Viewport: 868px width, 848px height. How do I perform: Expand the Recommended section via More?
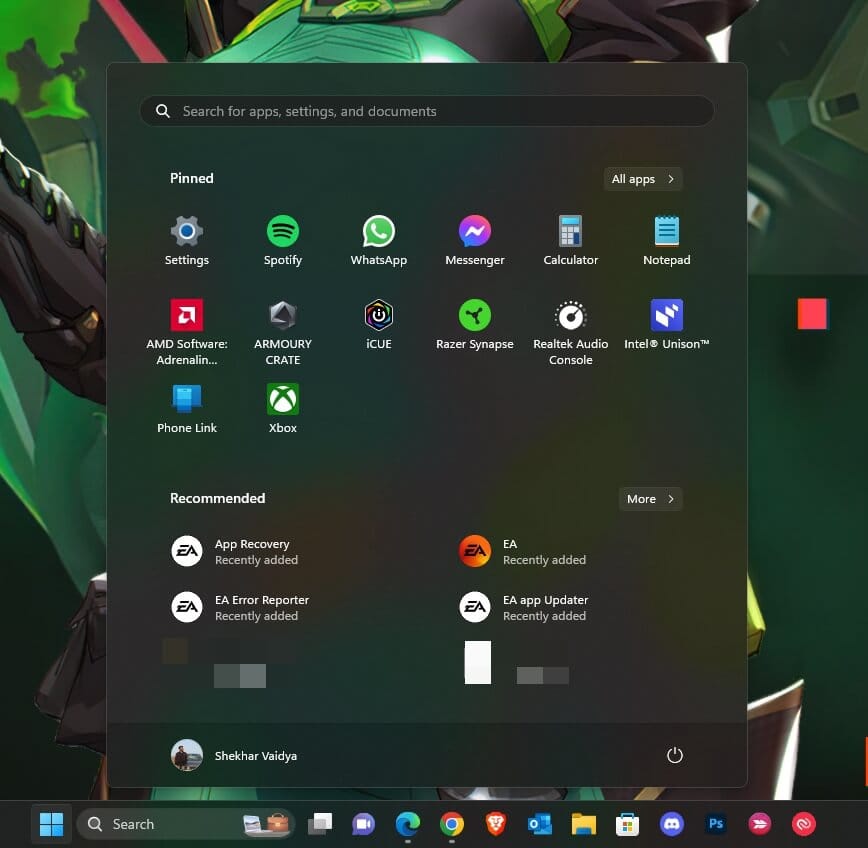650,499
